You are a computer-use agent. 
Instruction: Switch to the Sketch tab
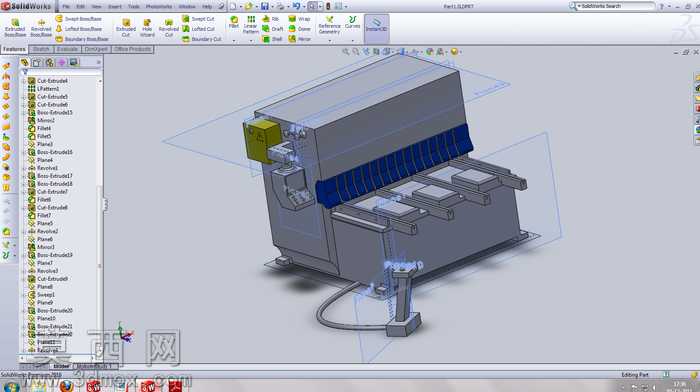pos(41,49)
